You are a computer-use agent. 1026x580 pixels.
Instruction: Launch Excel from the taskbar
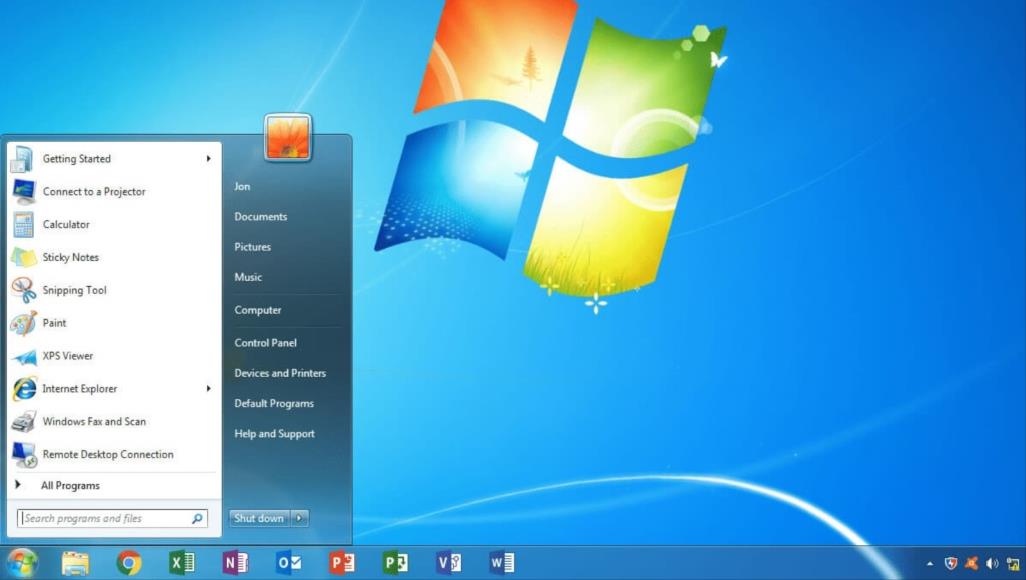(182, 563)
